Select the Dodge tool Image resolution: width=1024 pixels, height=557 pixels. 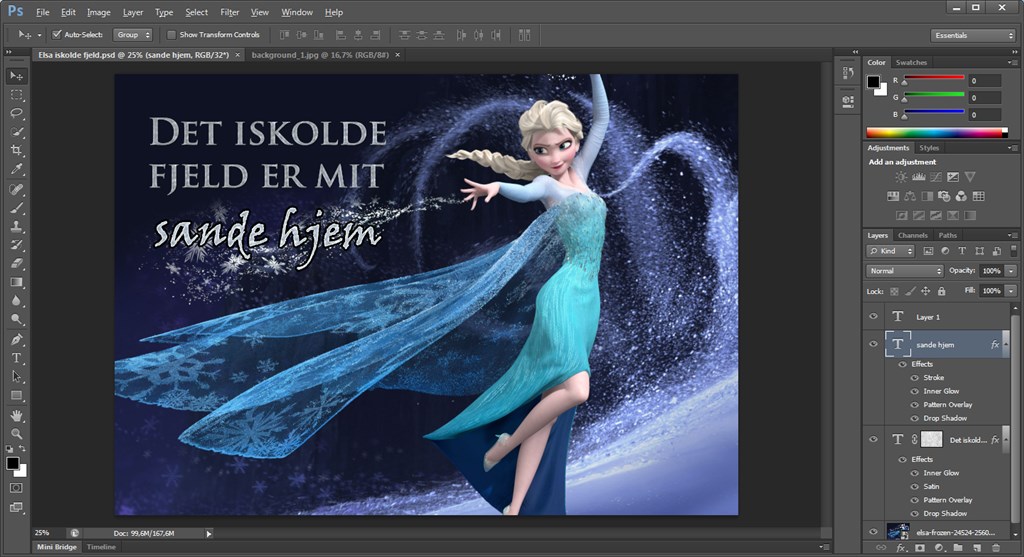tap(16, 319)
